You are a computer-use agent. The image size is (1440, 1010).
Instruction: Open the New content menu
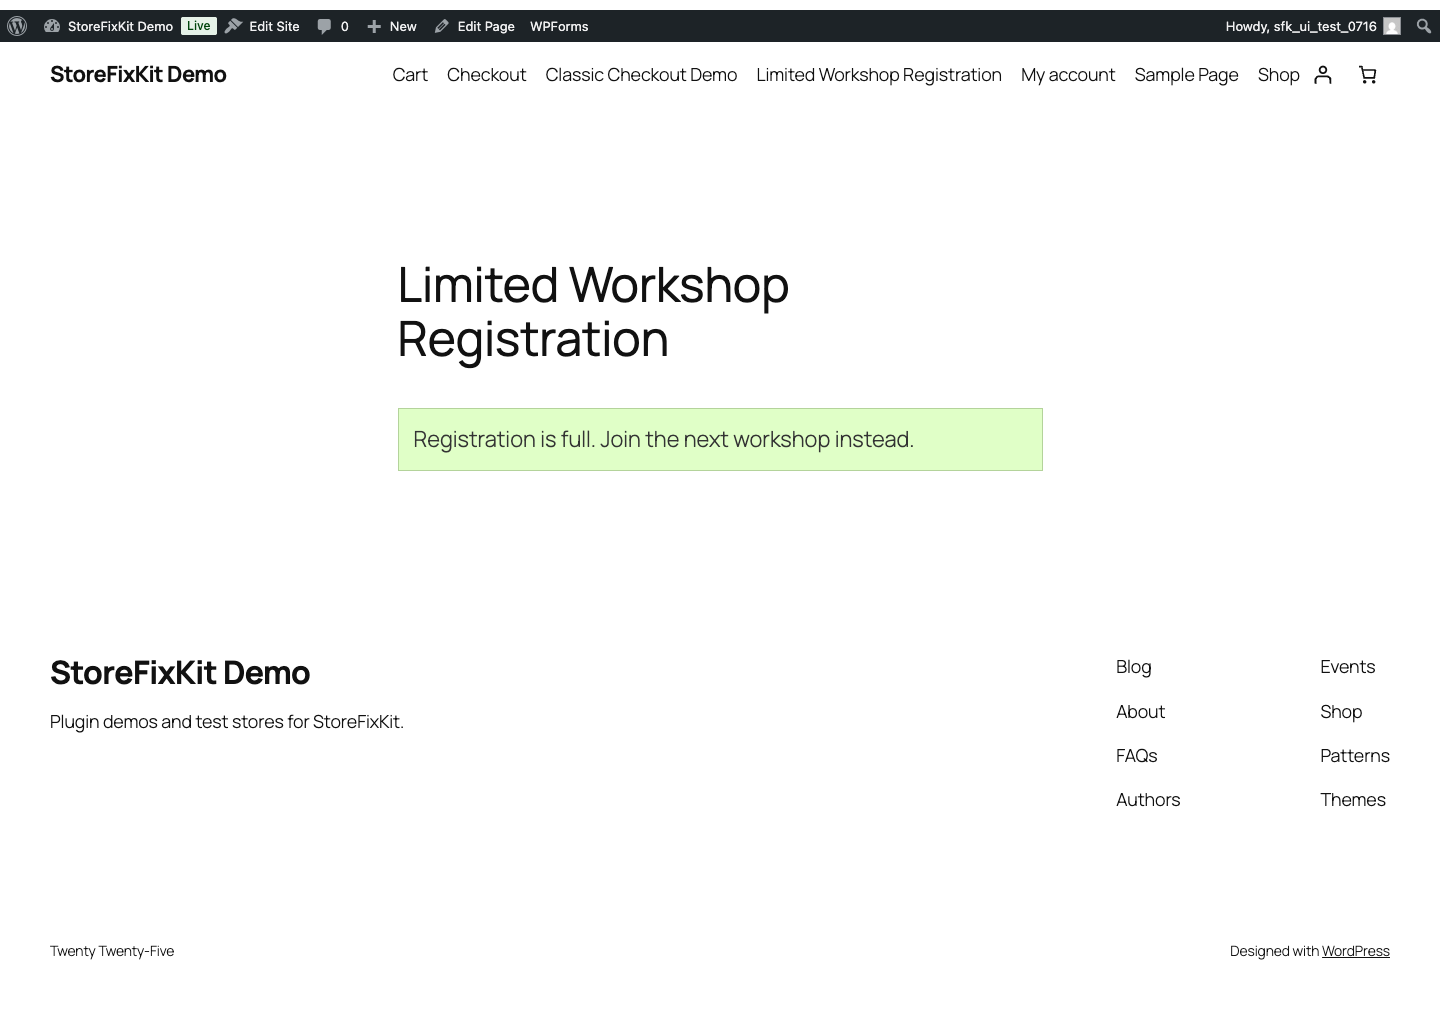tap(392, 26)
